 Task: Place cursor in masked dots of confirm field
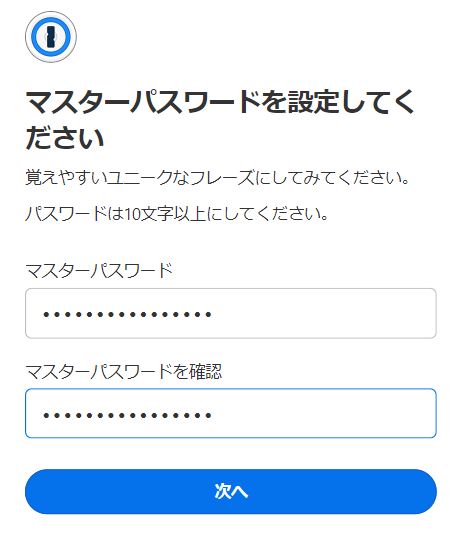(127, 415)
